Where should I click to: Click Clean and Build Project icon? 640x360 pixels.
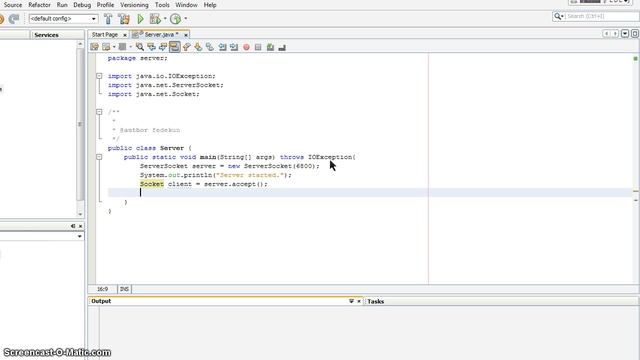(124, 19)
